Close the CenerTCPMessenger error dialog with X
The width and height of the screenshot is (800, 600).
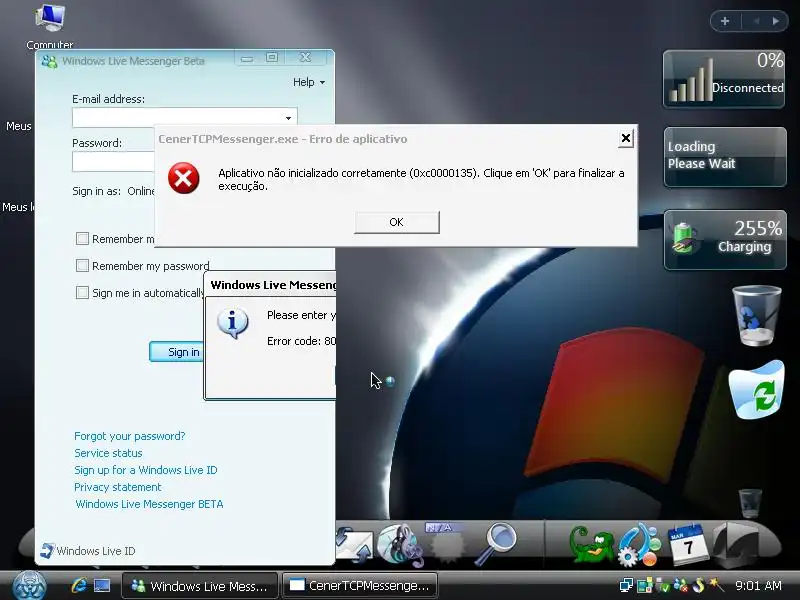click(x=626, y=138)
